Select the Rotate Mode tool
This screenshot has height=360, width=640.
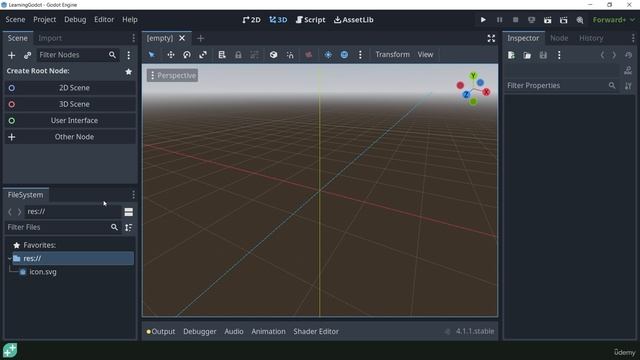pos(187,55)
